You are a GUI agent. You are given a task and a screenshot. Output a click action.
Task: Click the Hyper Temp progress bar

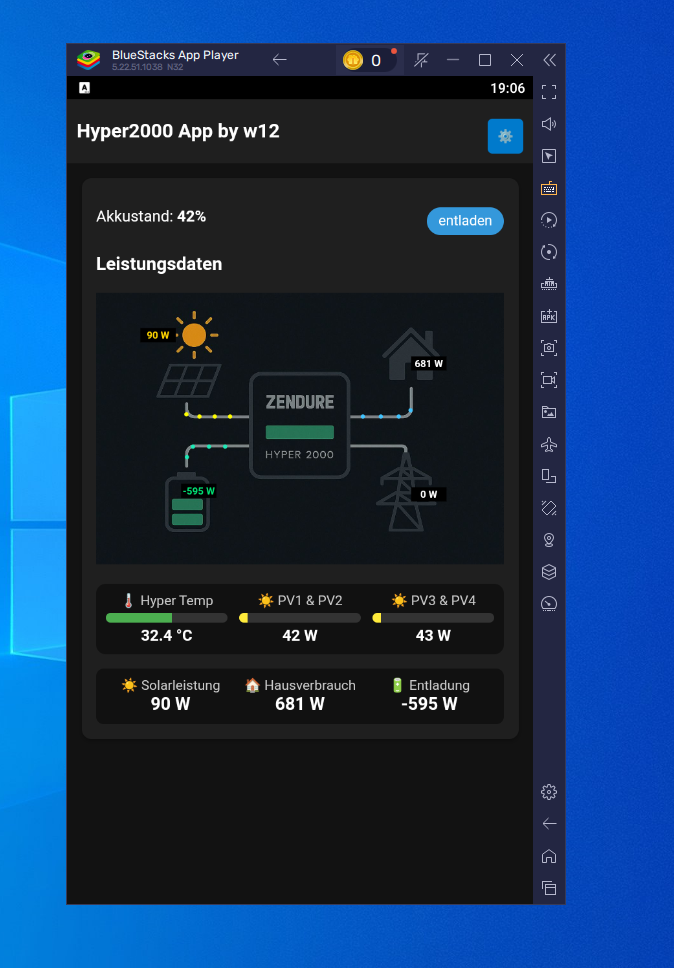pyautogui.click(x=167, y=618)
